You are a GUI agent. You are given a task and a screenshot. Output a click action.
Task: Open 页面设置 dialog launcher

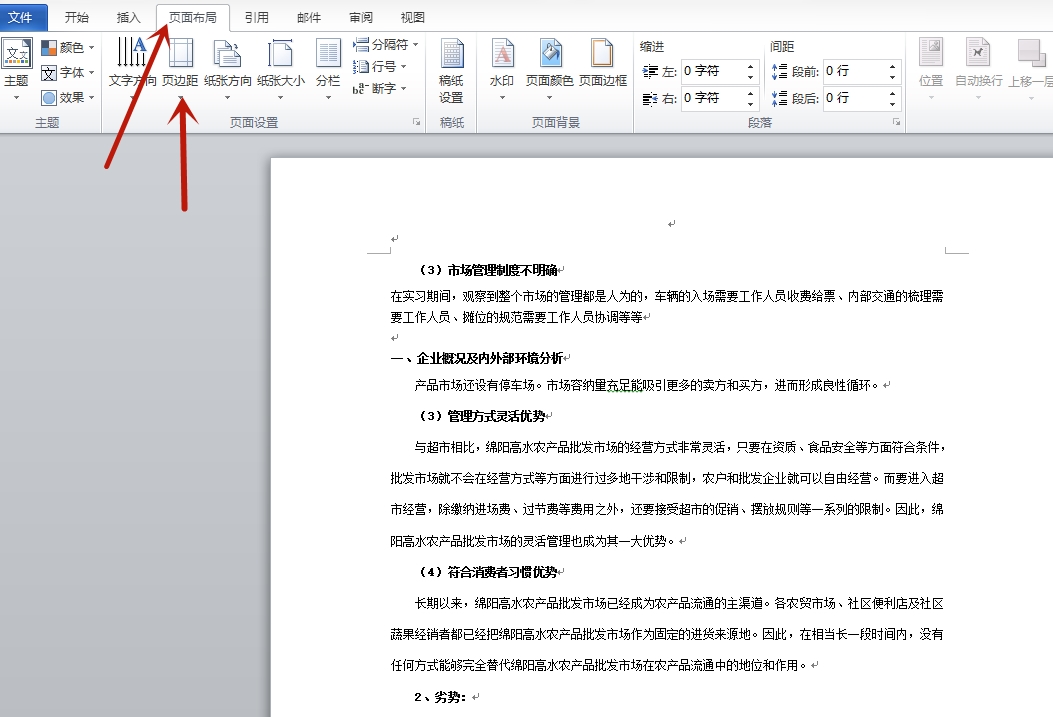[416, 122]
